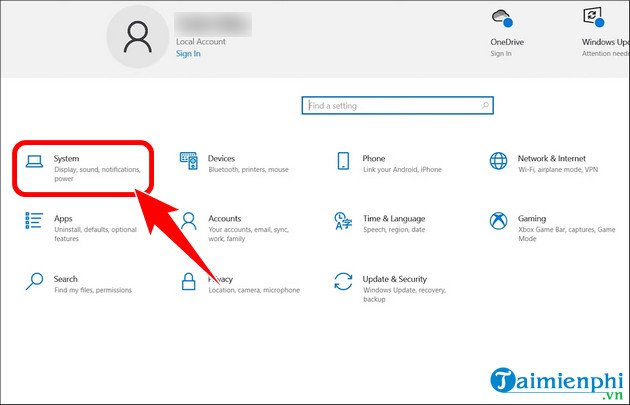Open the System settings label
The width and height of the screenshot is (630, 405).
pyautogui.click(x=66, y=158)
